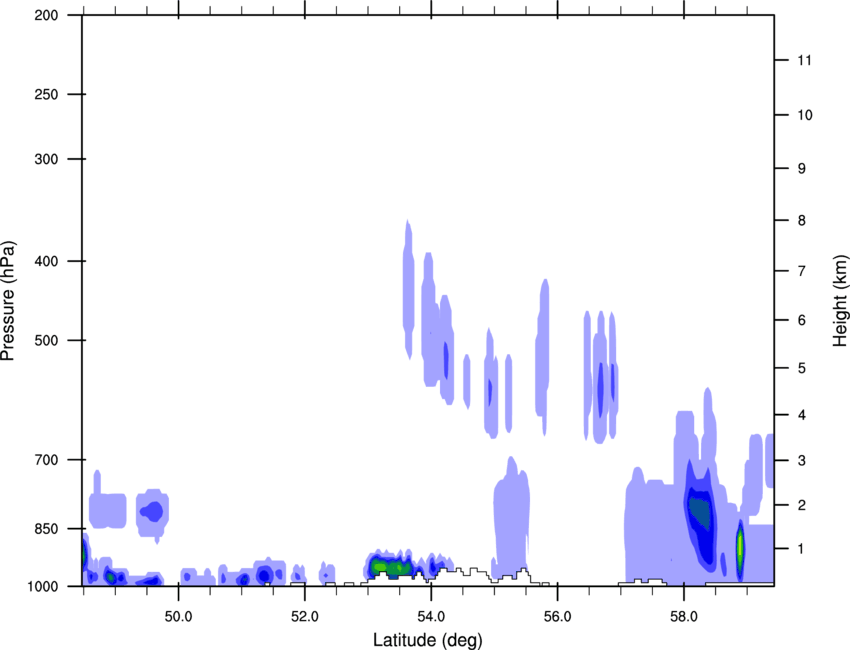Click the 'Height (km)' axis title

pos(840,301)
